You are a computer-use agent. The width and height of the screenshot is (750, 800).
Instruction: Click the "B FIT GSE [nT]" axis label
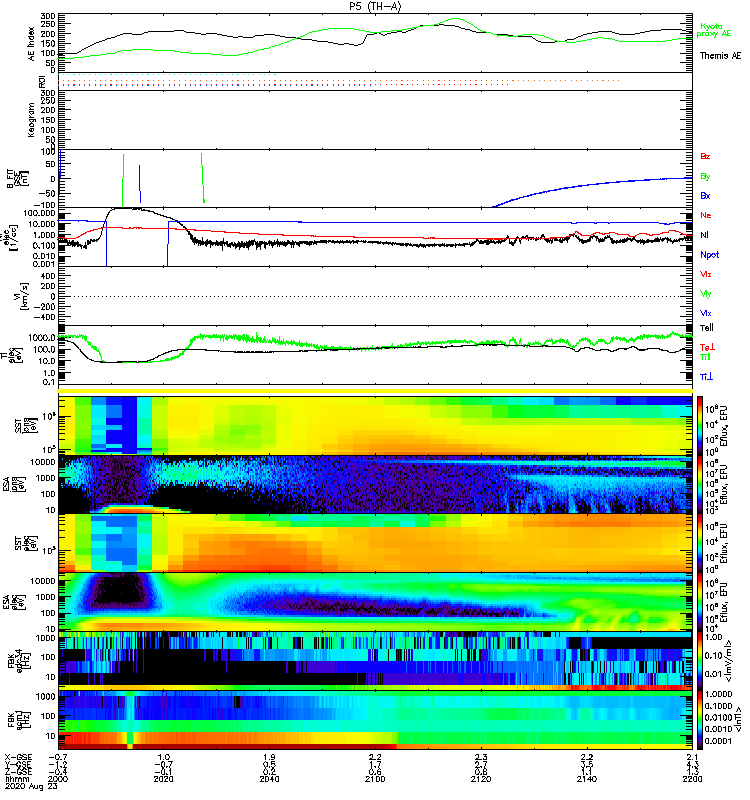click(18, 179)
